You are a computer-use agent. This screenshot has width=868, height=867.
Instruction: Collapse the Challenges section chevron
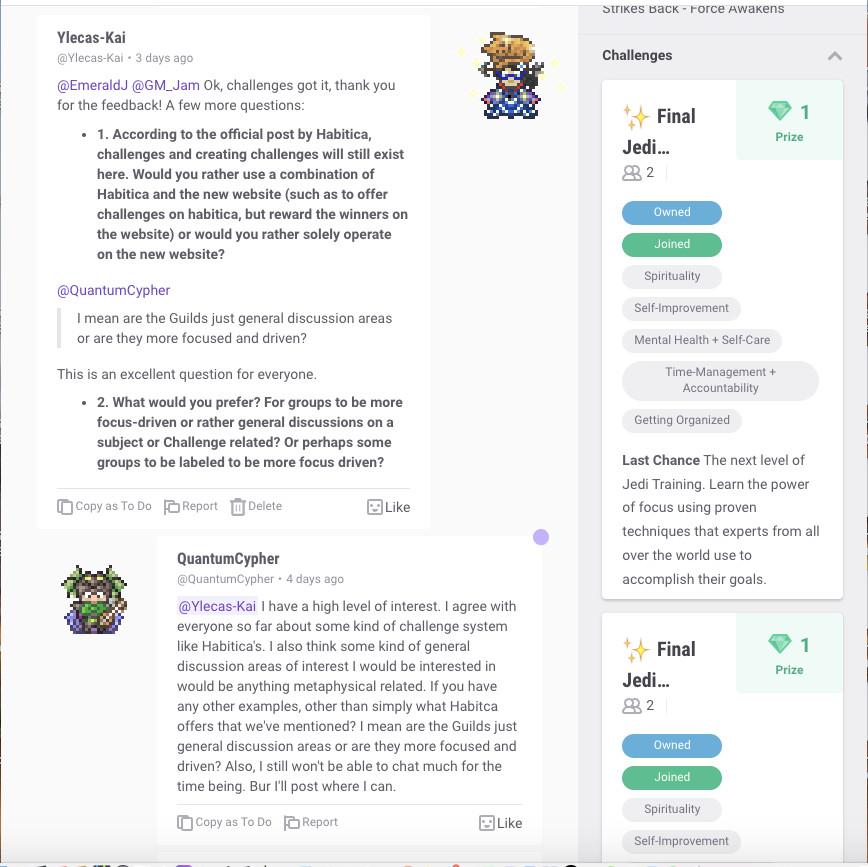click(x=835, y=56)
